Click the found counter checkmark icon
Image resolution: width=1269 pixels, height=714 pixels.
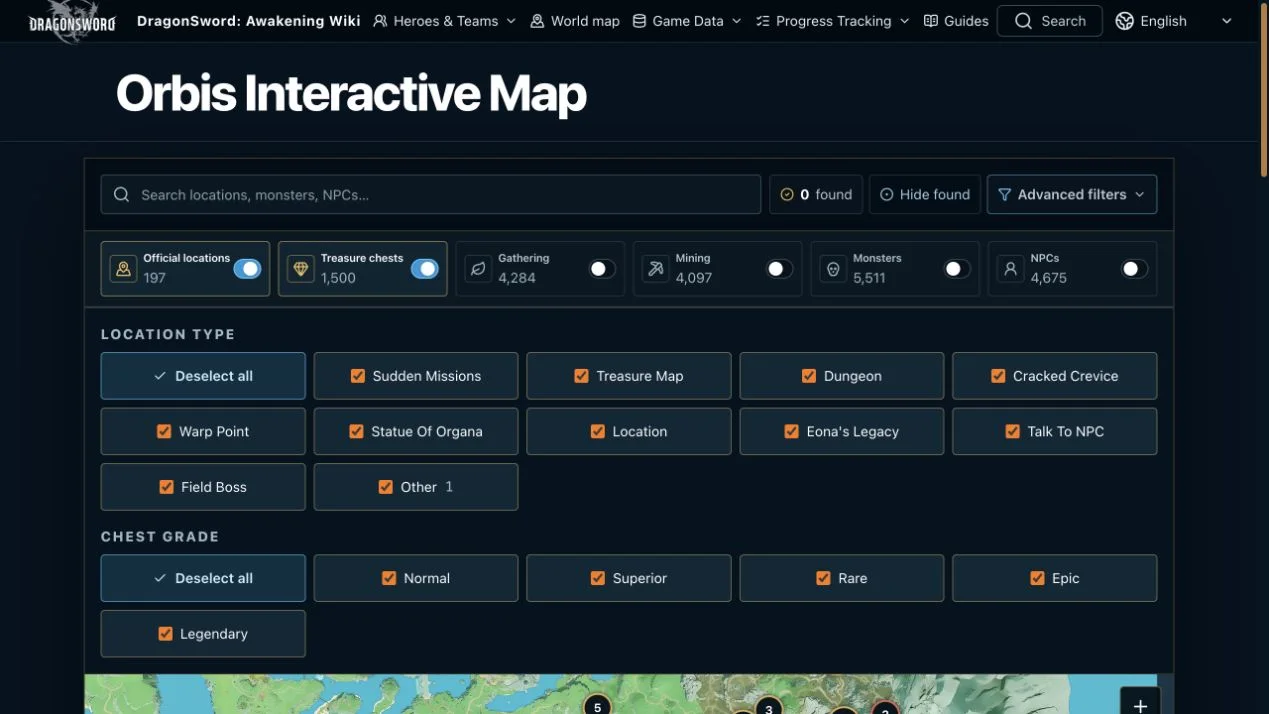coord(787,195)
